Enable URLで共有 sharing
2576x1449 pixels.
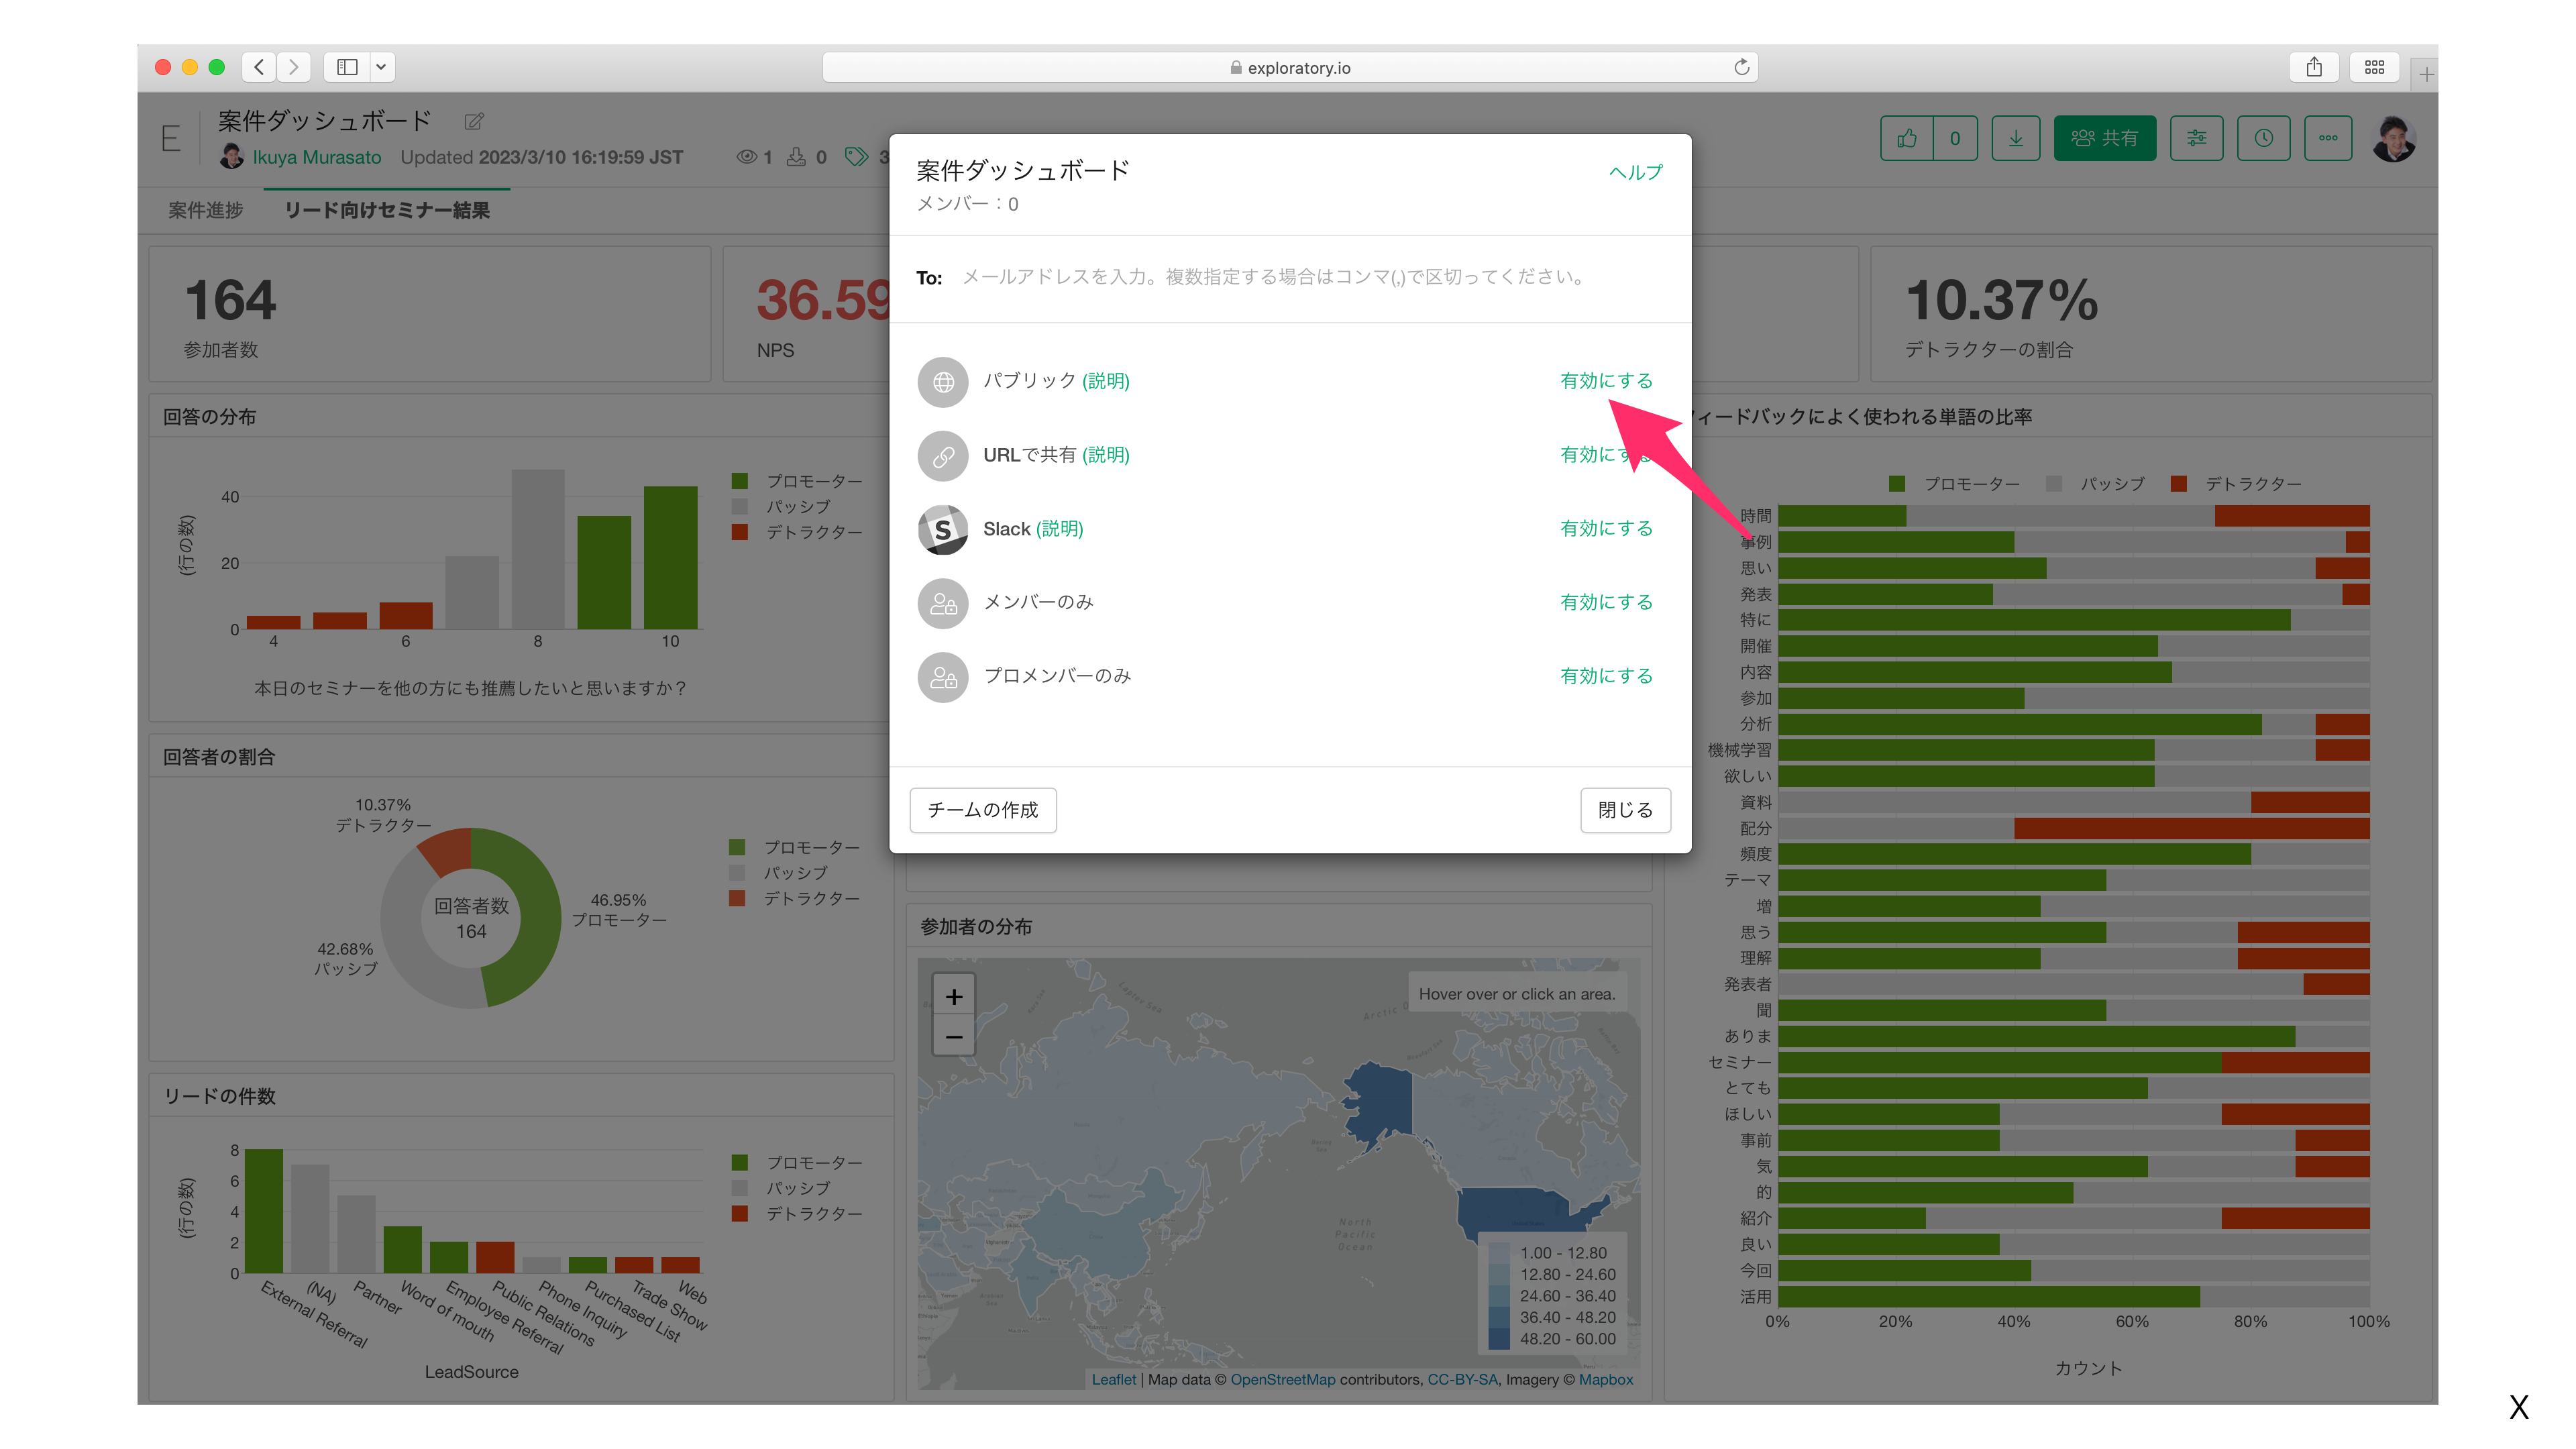pyautogui.click(x=1606, y=455)
